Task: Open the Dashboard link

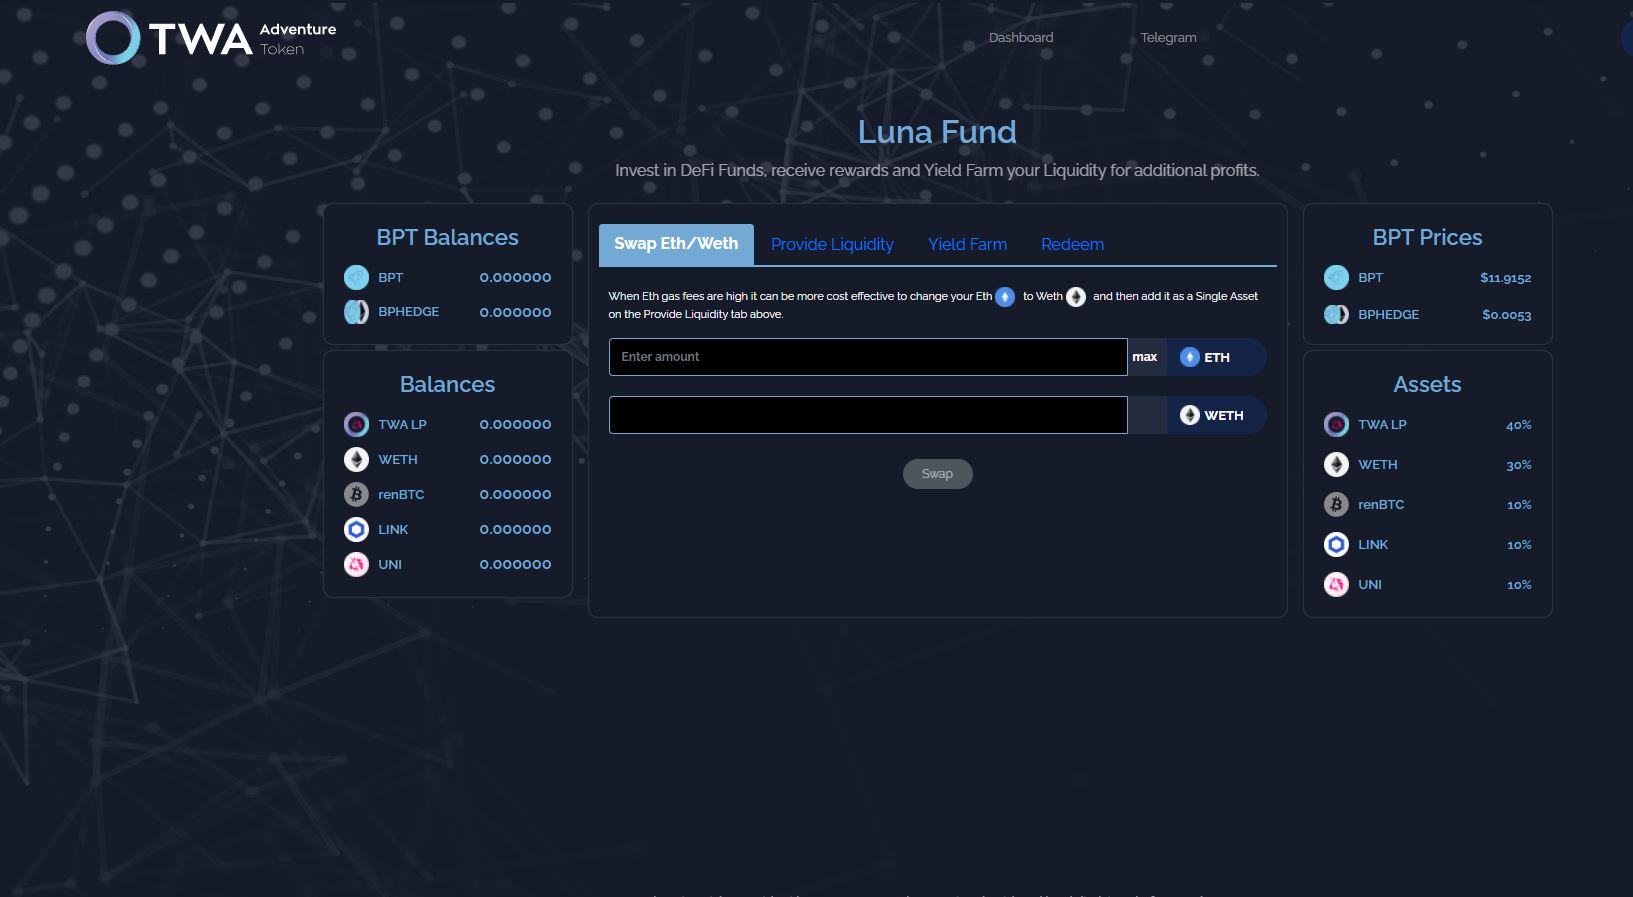Action: pyautogui.click(x=1020, y=38)
